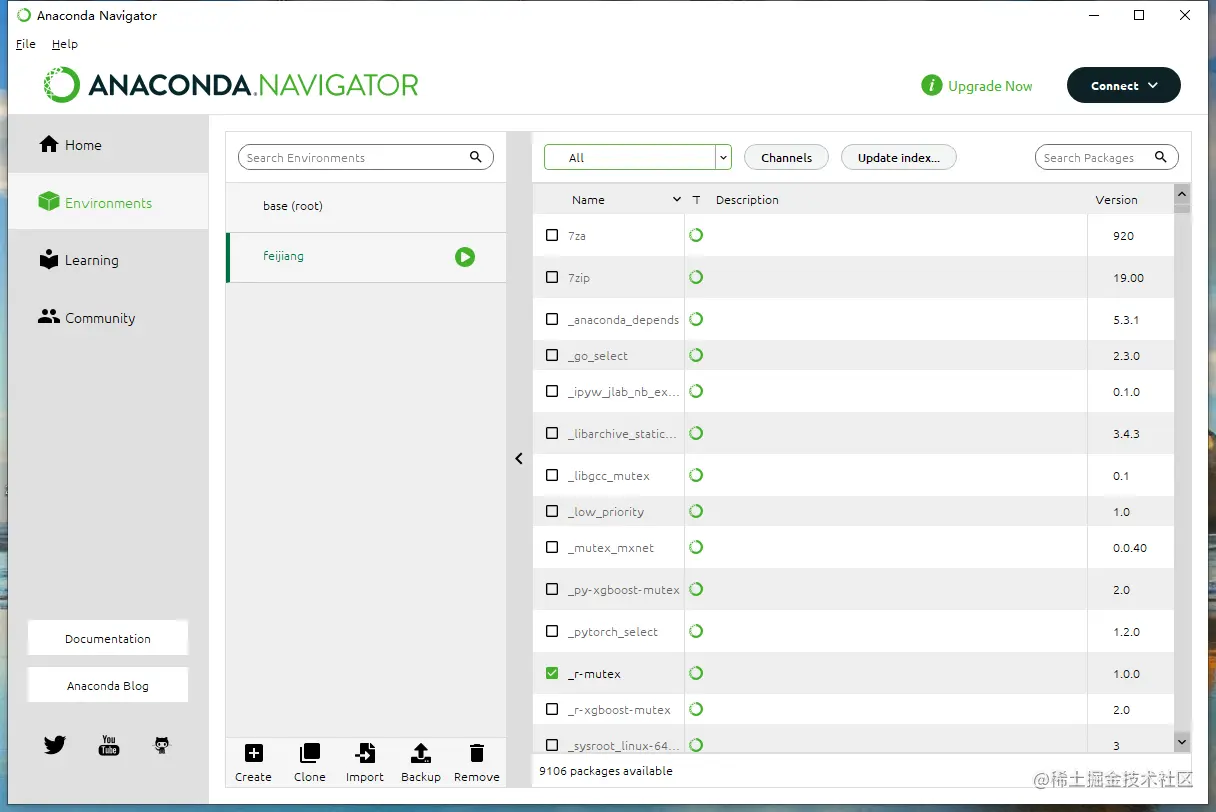Open the Documentation button
The width and height of the screenshot is (1216, 812).
tap(108, 638)
